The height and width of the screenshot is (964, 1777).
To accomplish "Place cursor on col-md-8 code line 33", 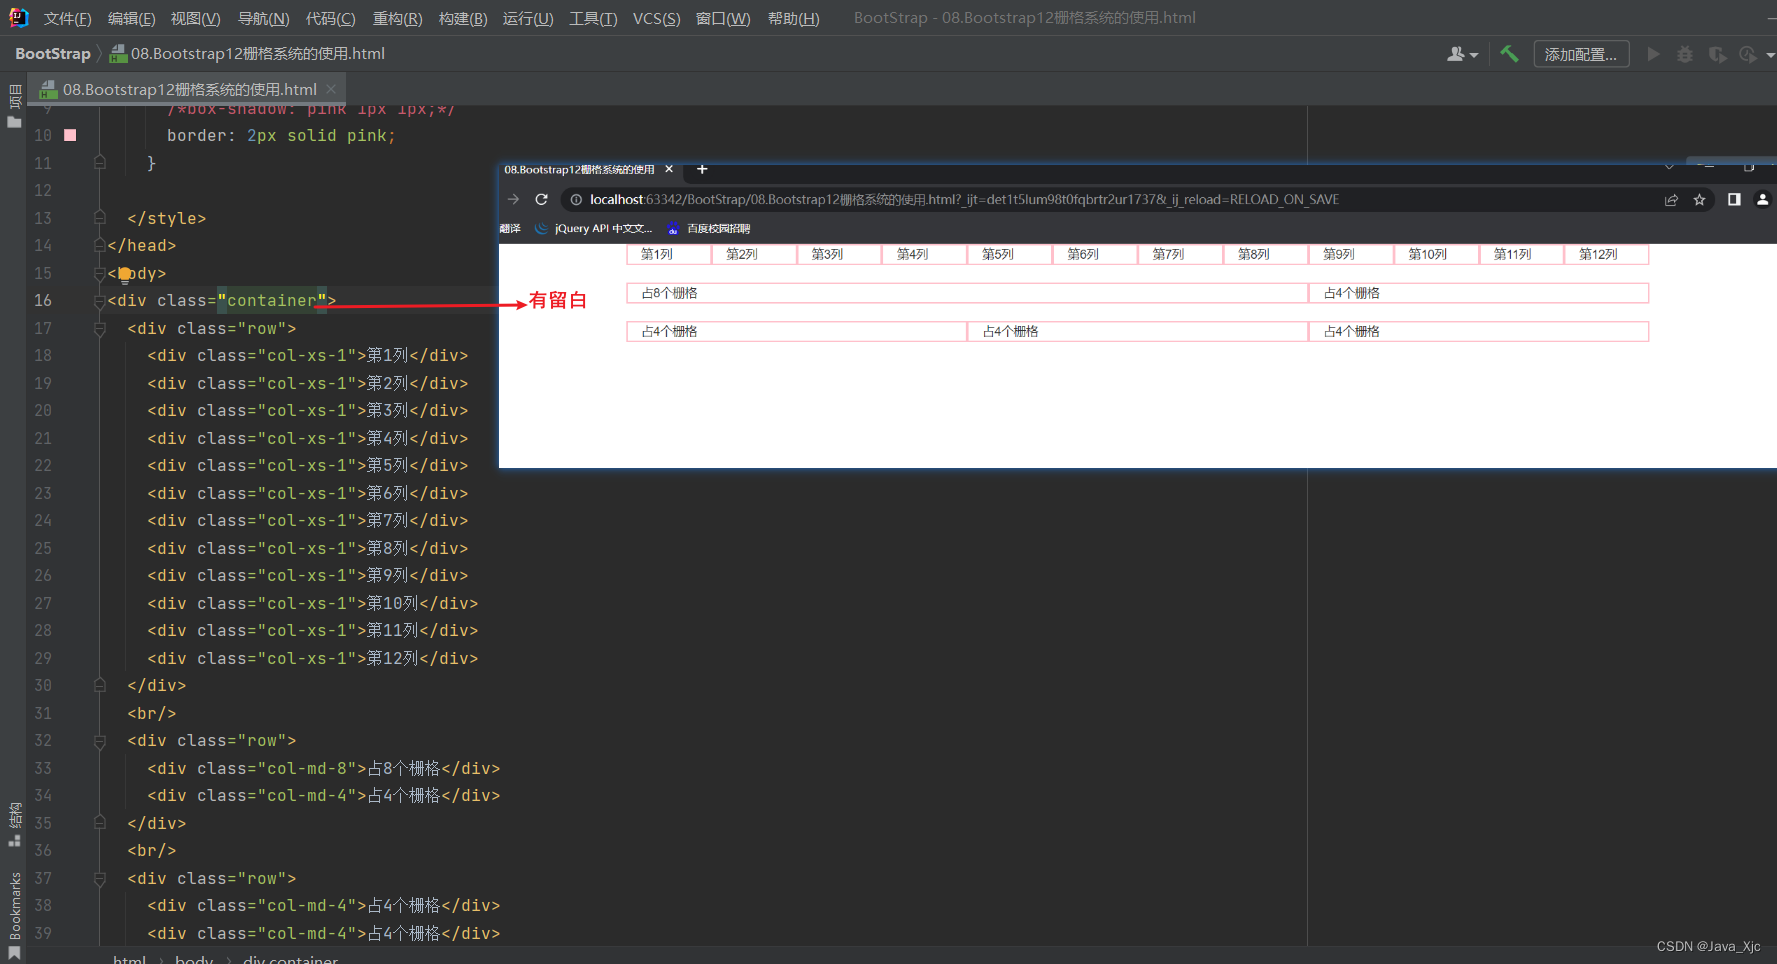I will (324, 769).
